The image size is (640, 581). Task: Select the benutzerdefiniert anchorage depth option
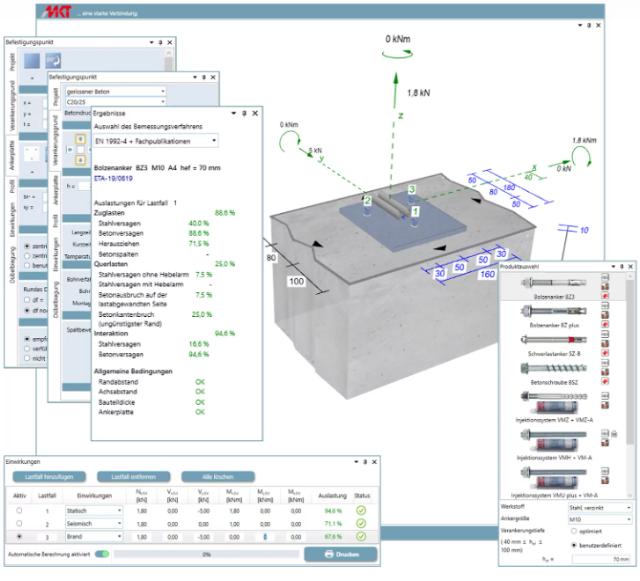(x=576, y=546)
